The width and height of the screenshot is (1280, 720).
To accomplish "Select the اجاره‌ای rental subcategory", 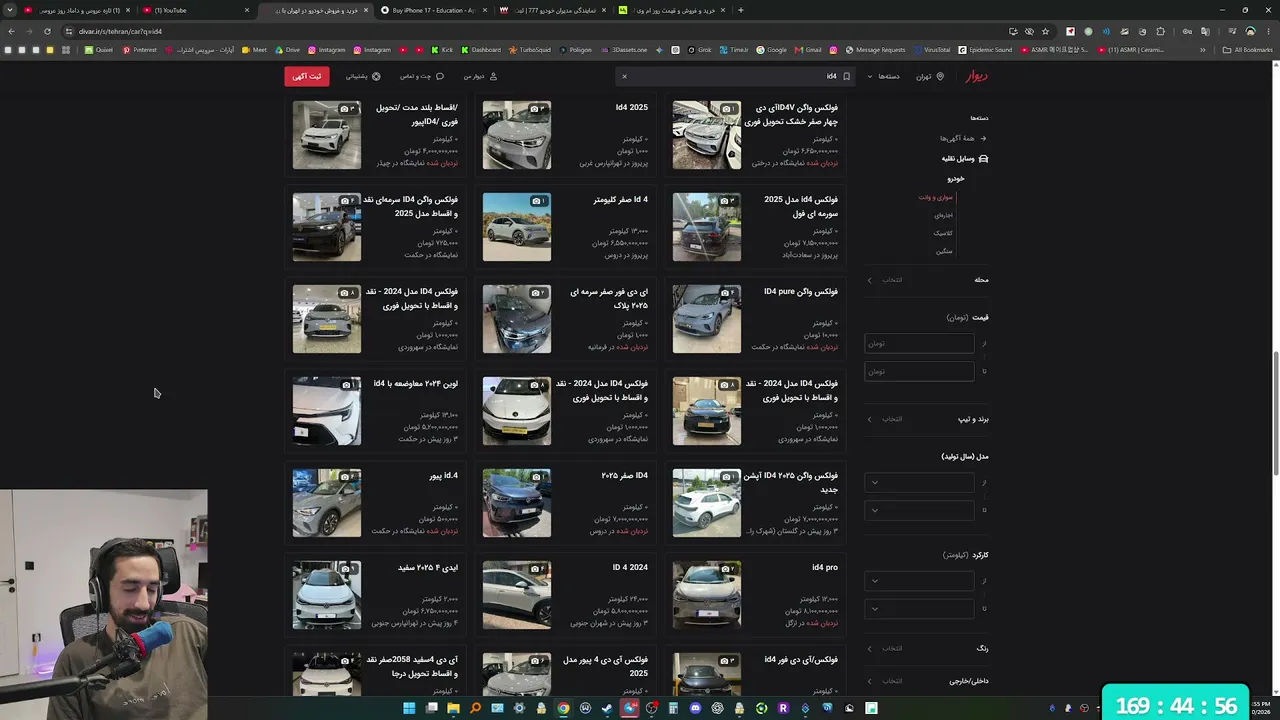I will pos(943,215).
